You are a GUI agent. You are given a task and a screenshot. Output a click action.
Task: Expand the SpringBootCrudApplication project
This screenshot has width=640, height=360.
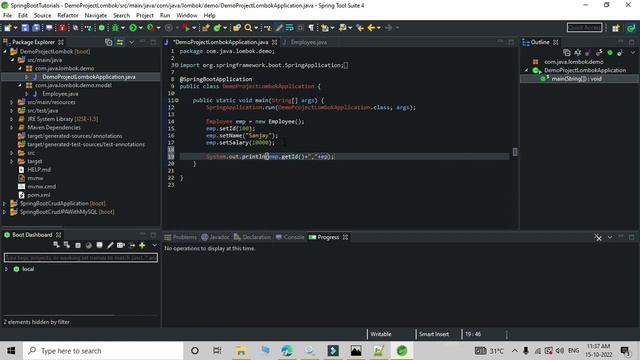[4, 203]
